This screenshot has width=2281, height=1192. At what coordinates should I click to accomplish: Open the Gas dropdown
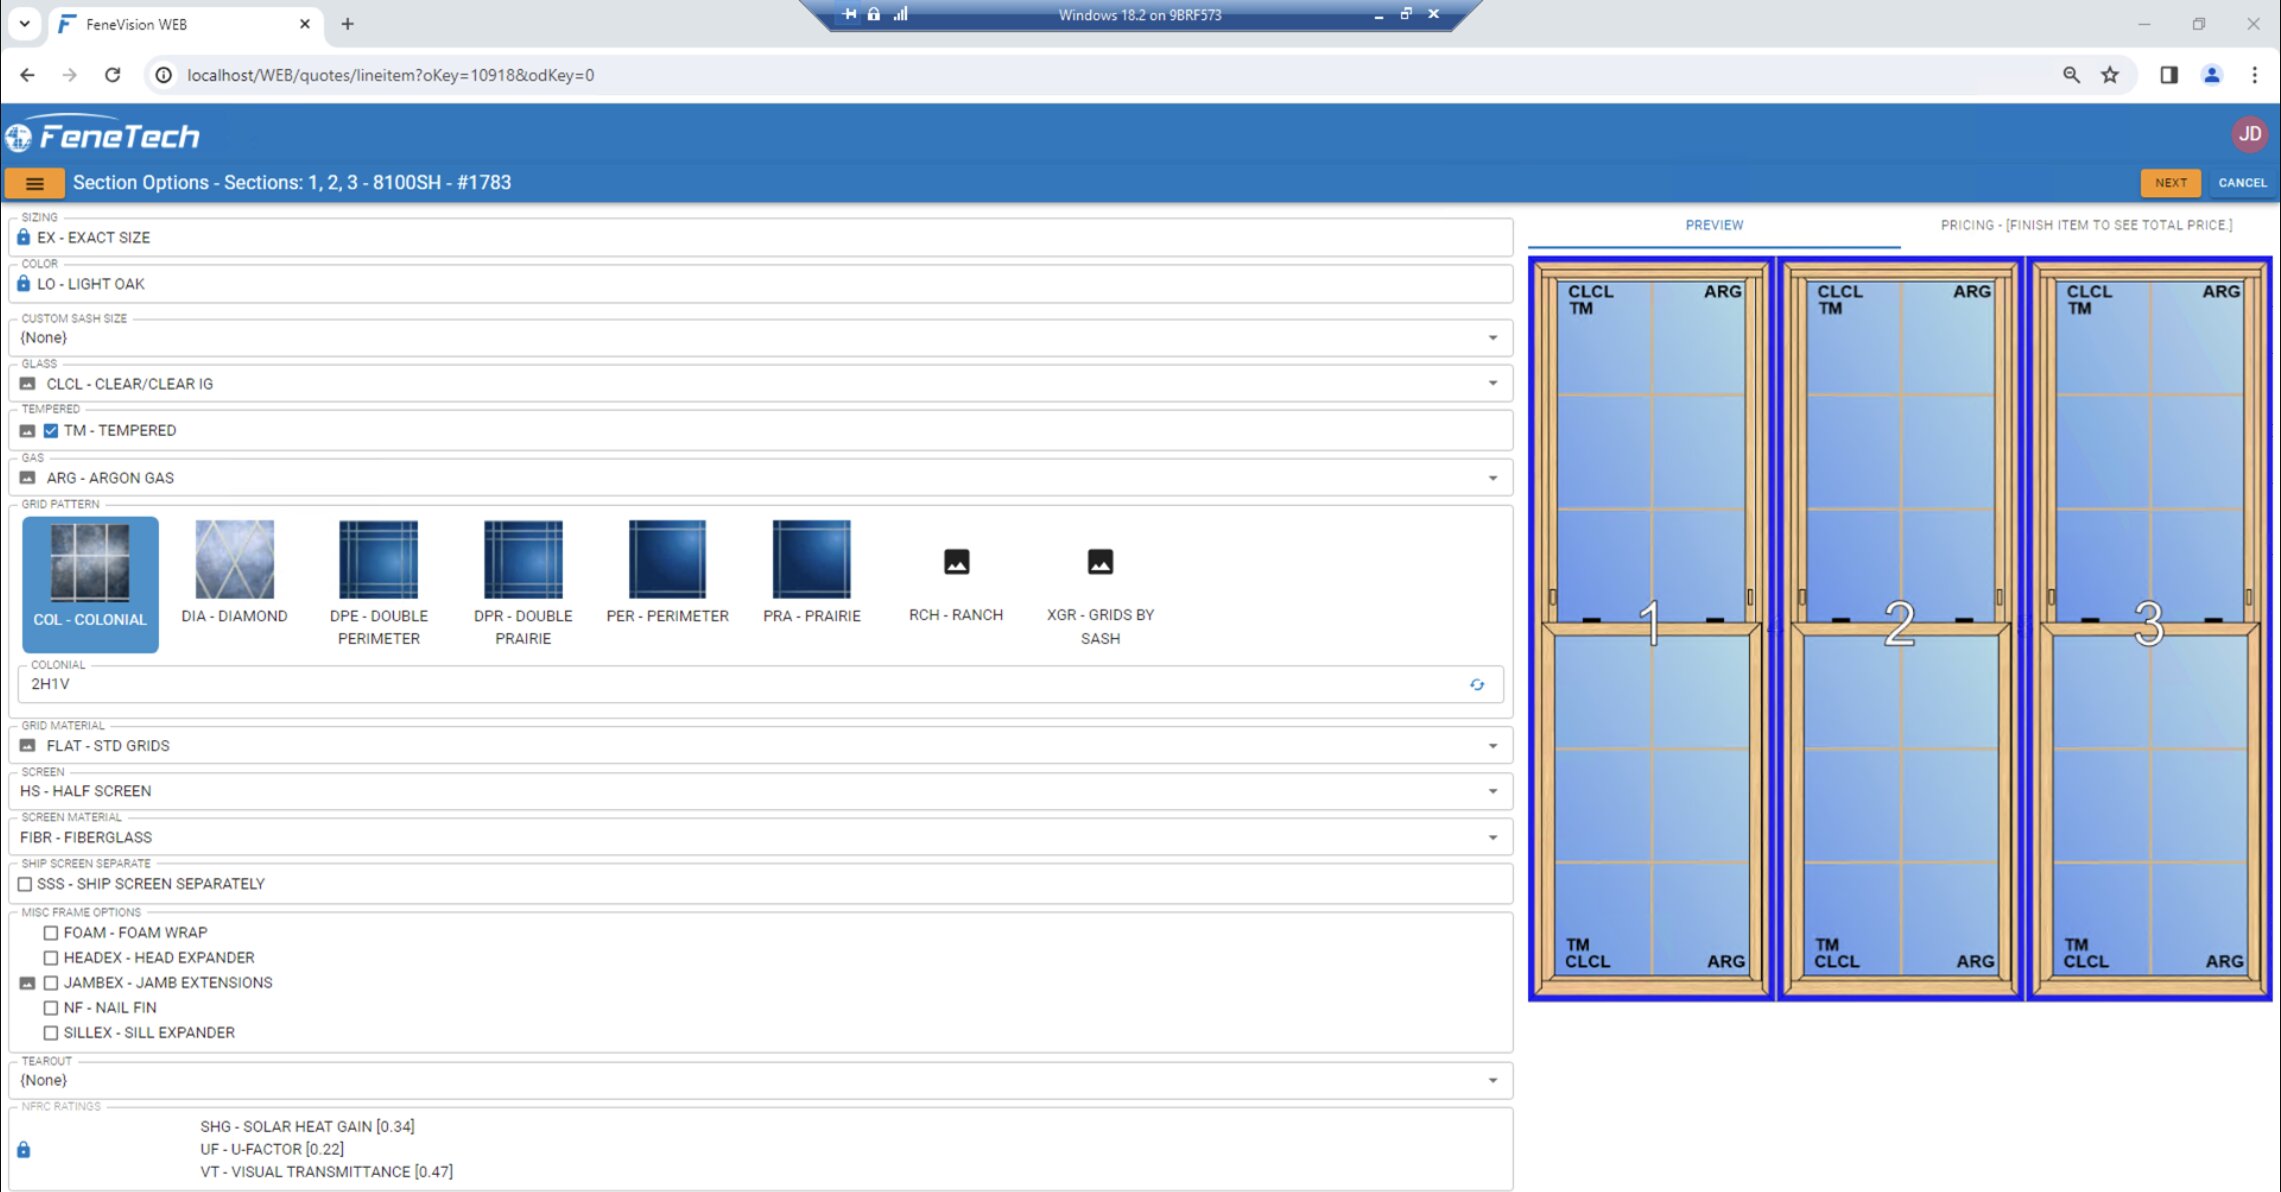(1492, 478)
